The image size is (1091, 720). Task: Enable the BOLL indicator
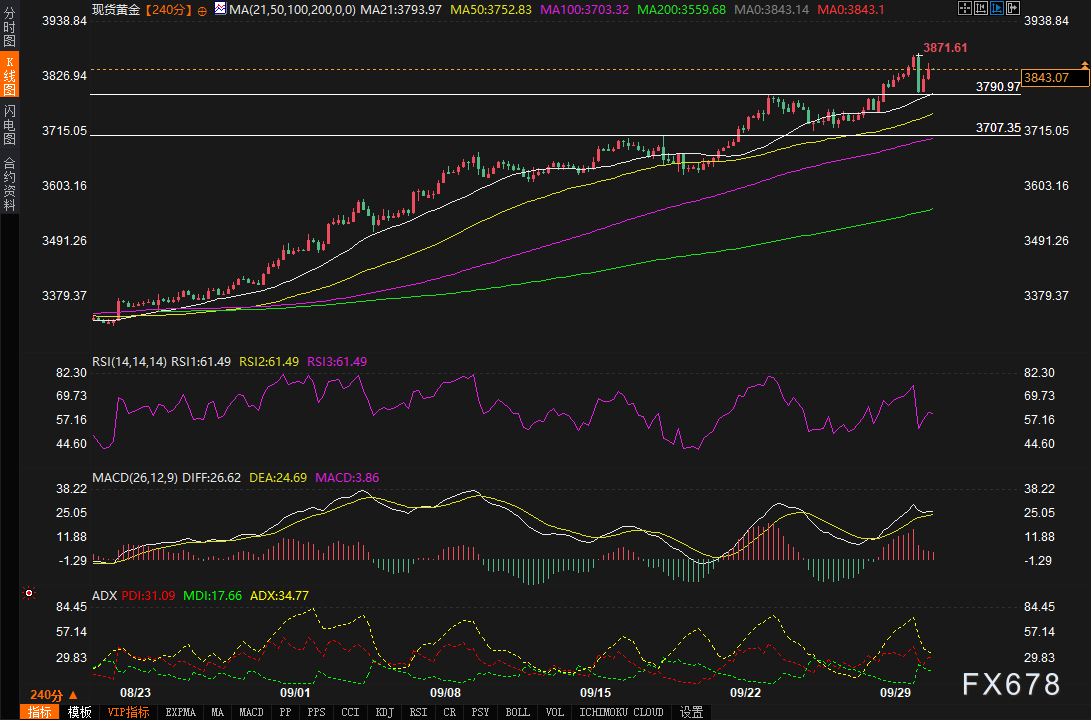point(517,712)
